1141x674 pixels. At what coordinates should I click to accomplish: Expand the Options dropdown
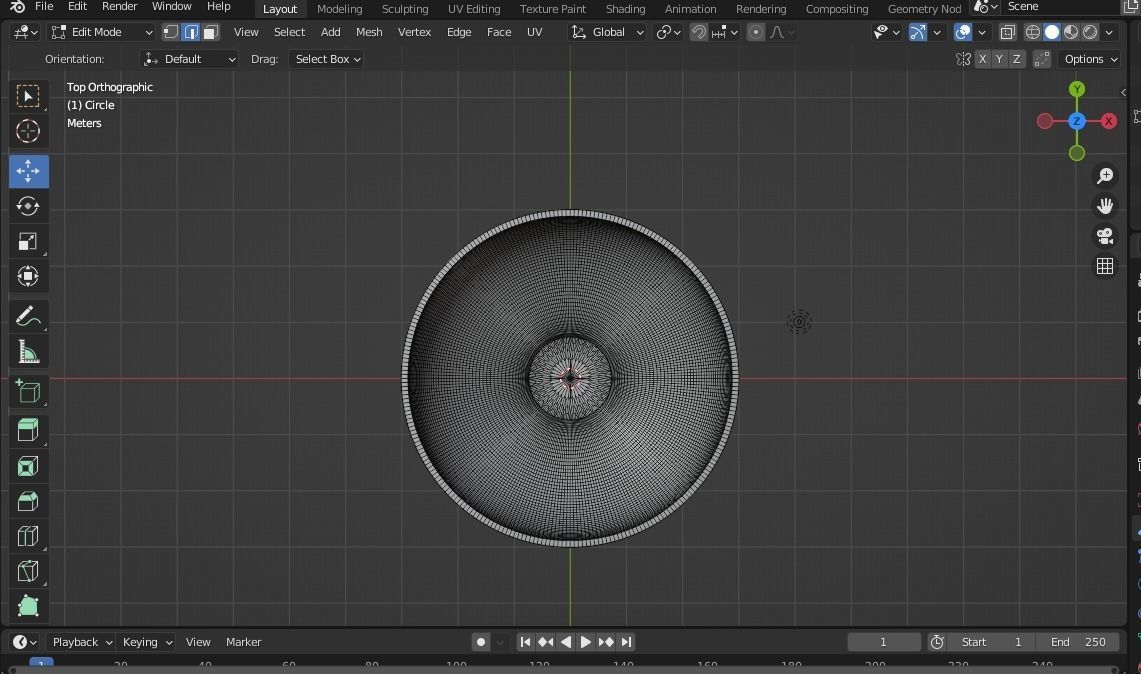1091,59
